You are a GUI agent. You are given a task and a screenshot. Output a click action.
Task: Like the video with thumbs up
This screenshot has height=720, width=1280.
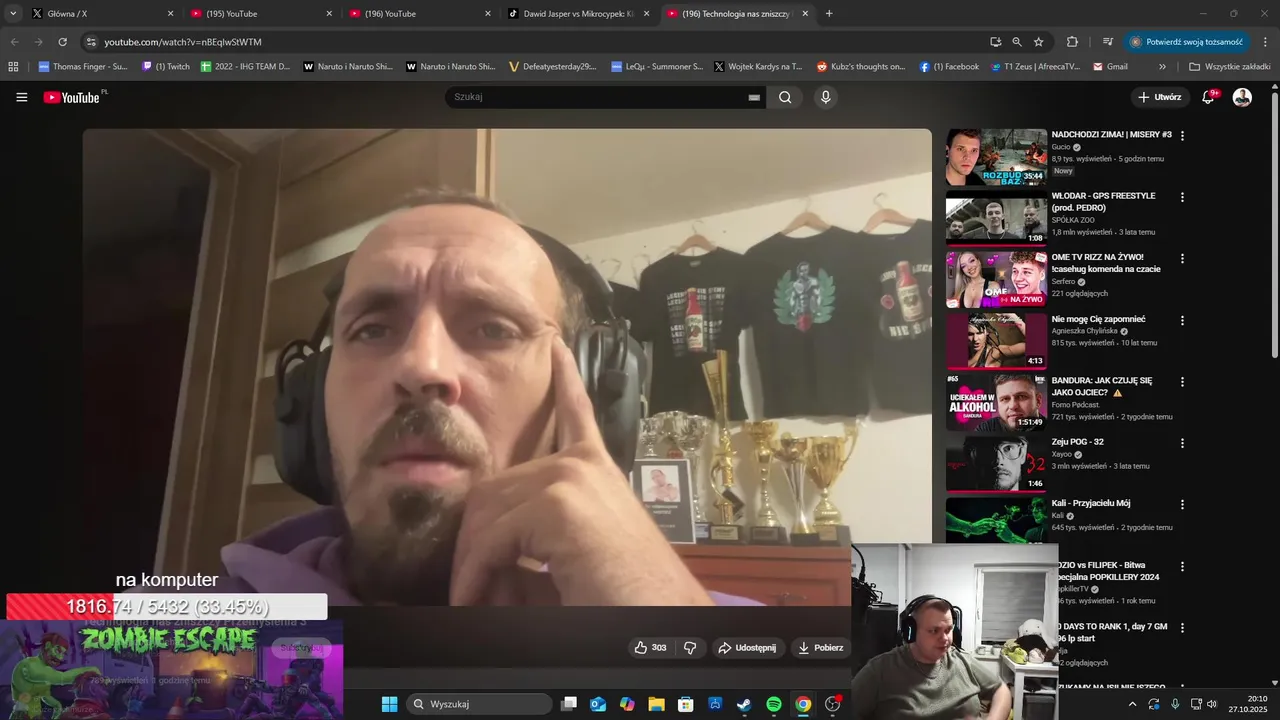click(650, 648)
